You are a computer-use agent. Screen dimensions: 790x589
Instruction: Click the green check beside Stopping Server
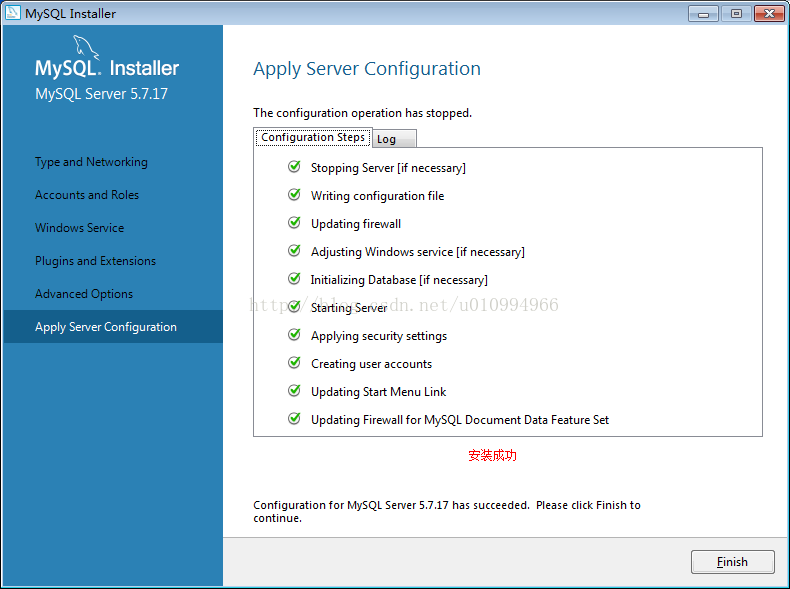[294, 167]
